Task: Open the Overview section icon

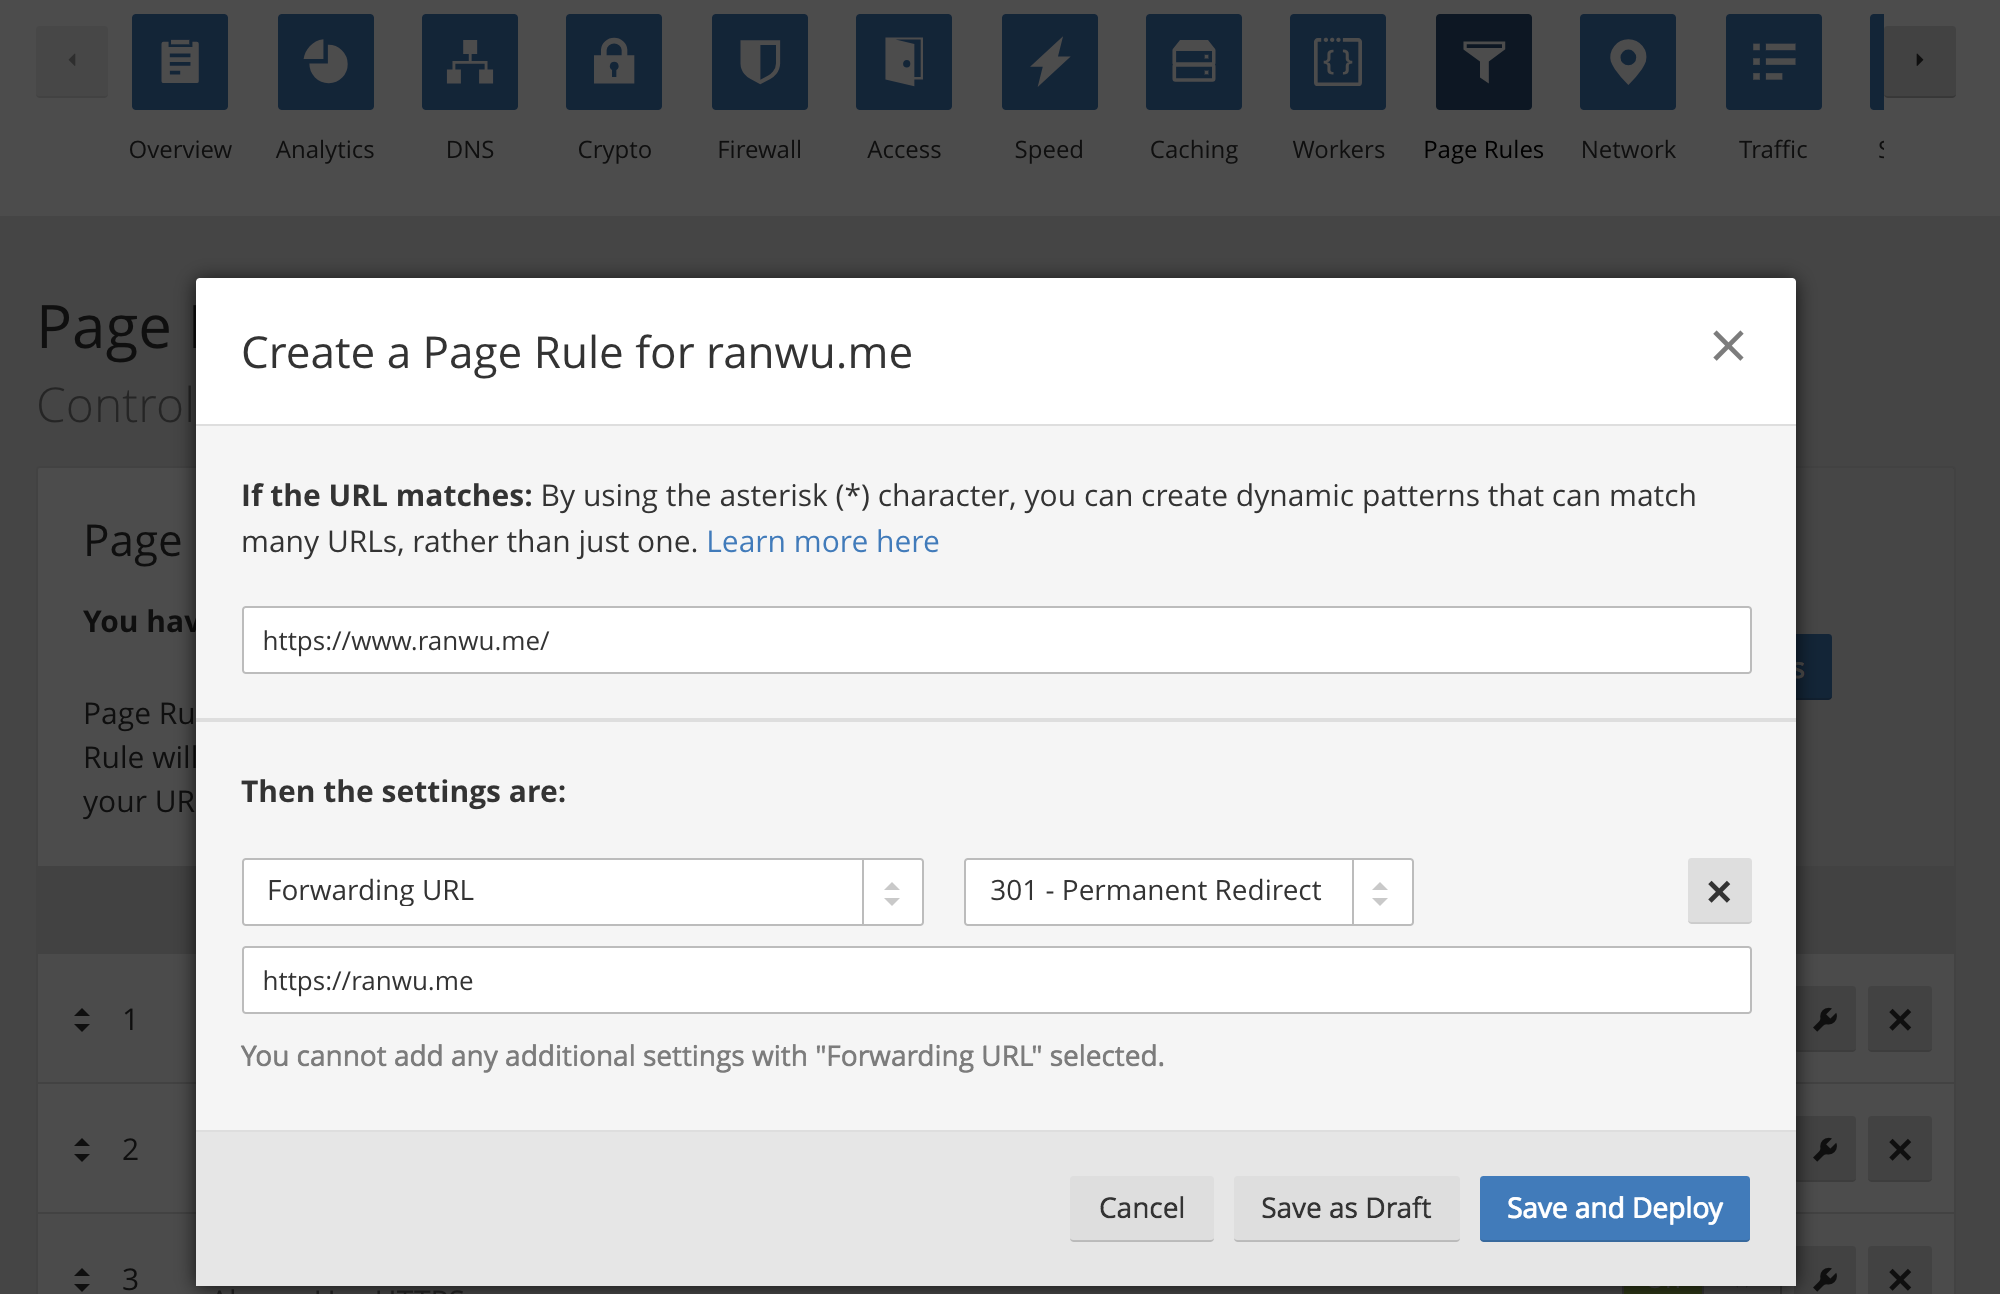Action: pos(180,62)
